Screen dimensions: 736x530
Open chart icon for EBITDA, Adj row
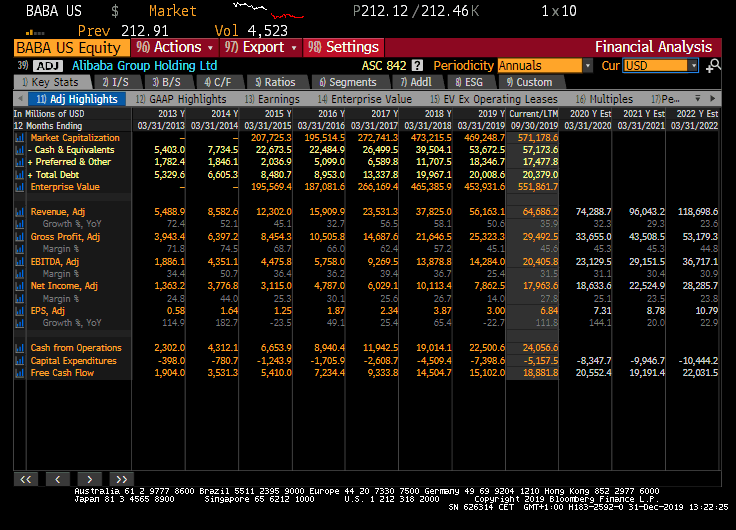point(20,262)
